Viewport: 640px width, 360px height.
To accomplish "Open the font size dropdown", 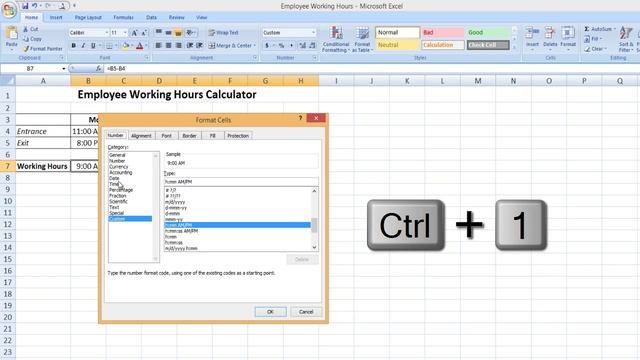I will click(125, 33).
